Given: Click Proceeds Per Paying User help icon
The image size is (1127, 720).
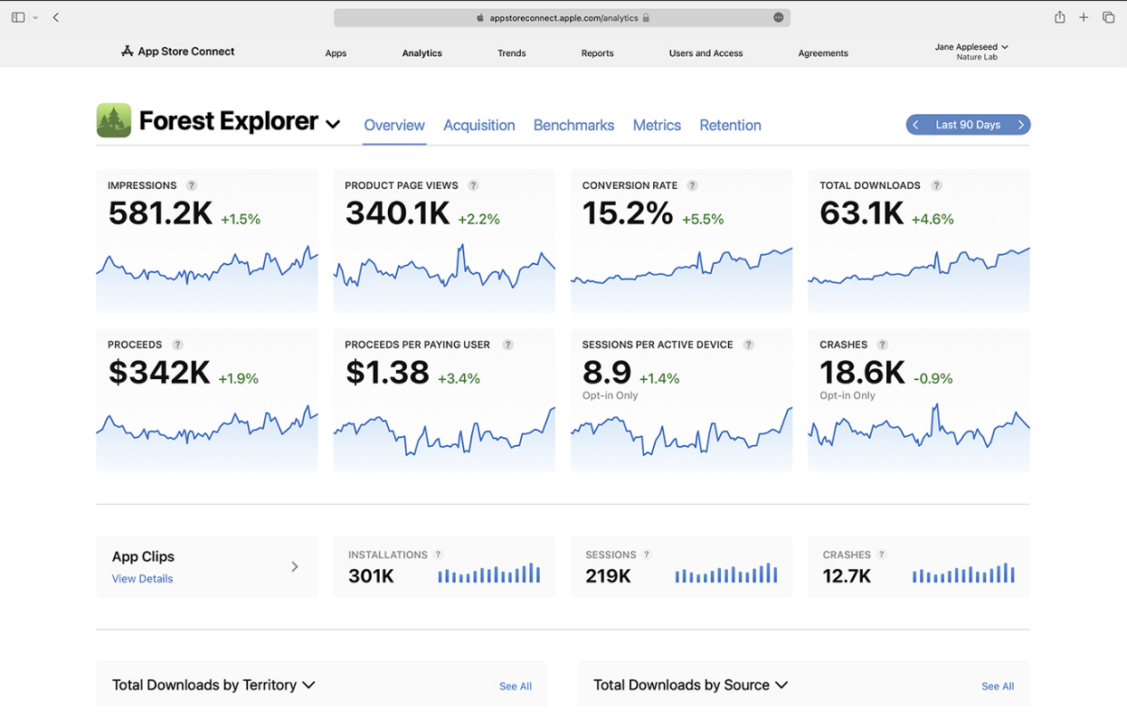Looking at the screenshot, I should point(508,345).
